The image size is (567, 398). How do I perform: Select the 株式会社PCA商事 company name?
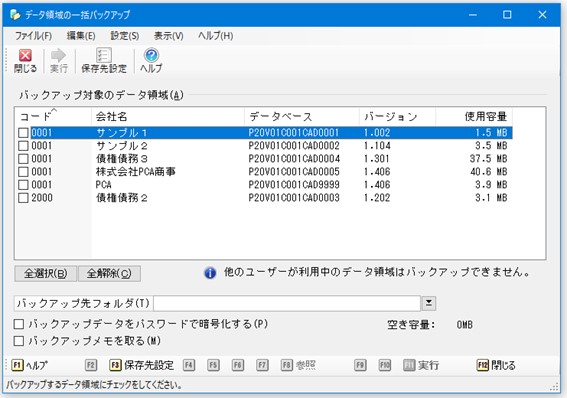click(x=136, y=172)
